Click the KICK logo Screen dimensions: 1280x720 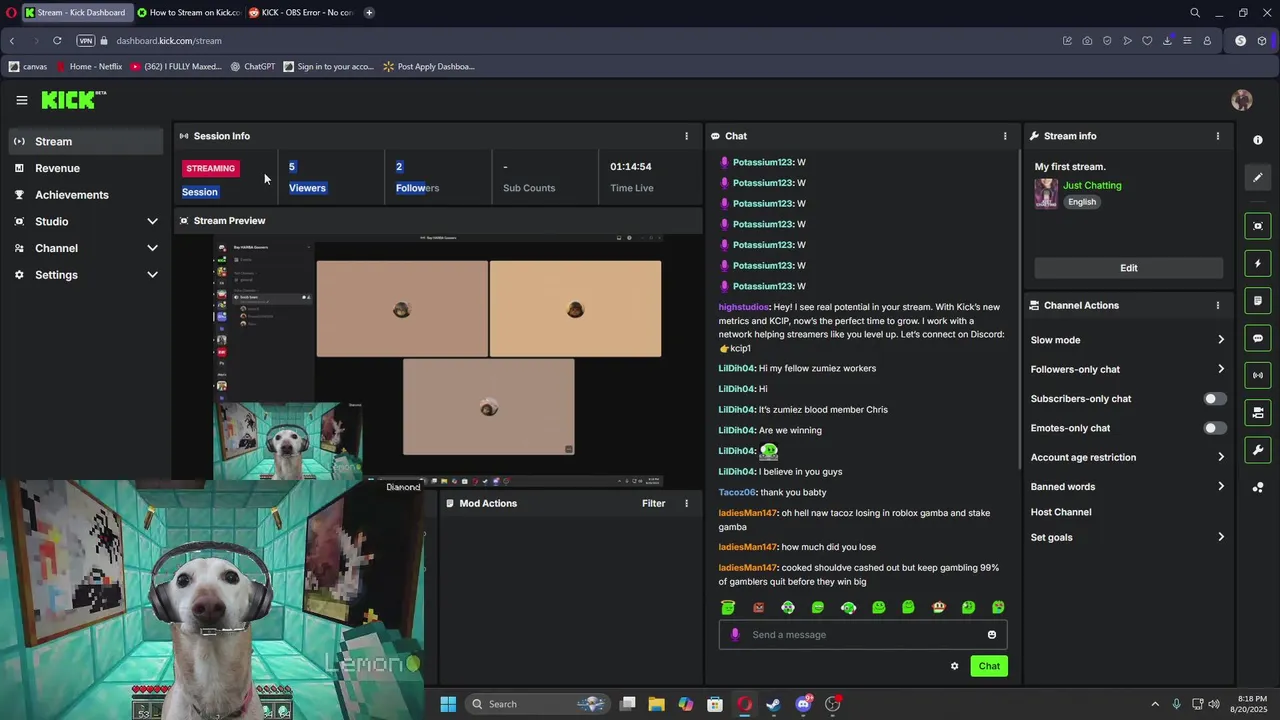[x=73, y=99]
